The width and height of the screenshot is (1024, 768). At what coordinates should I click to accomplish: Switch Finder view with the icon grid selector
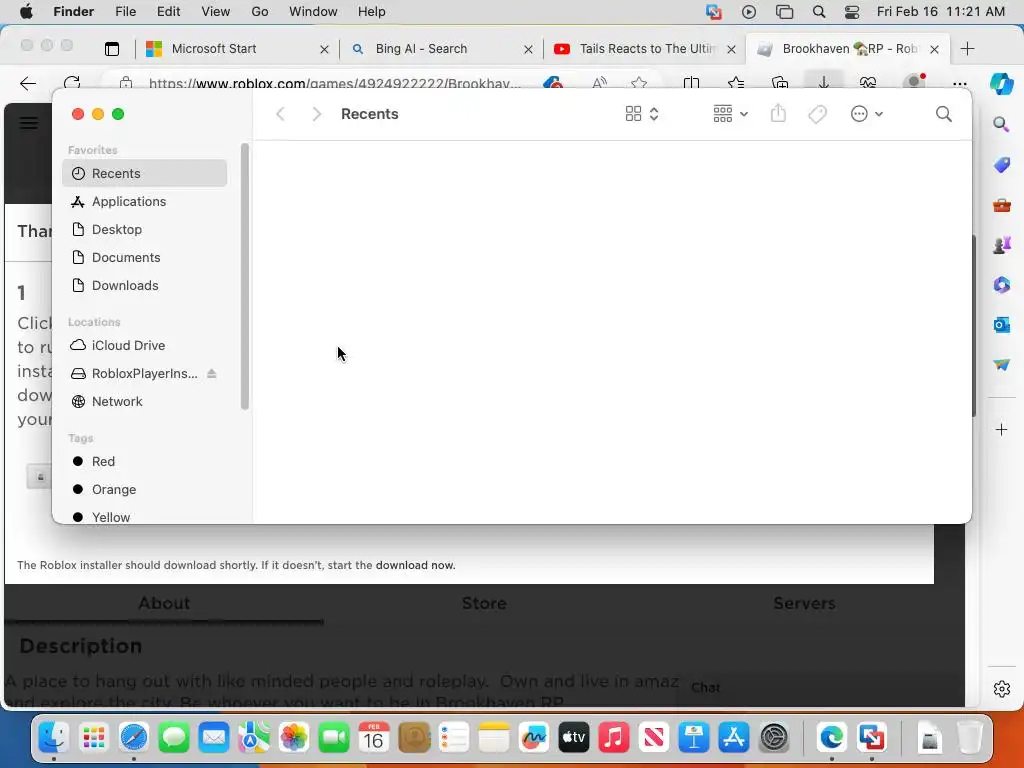[641, 114]
